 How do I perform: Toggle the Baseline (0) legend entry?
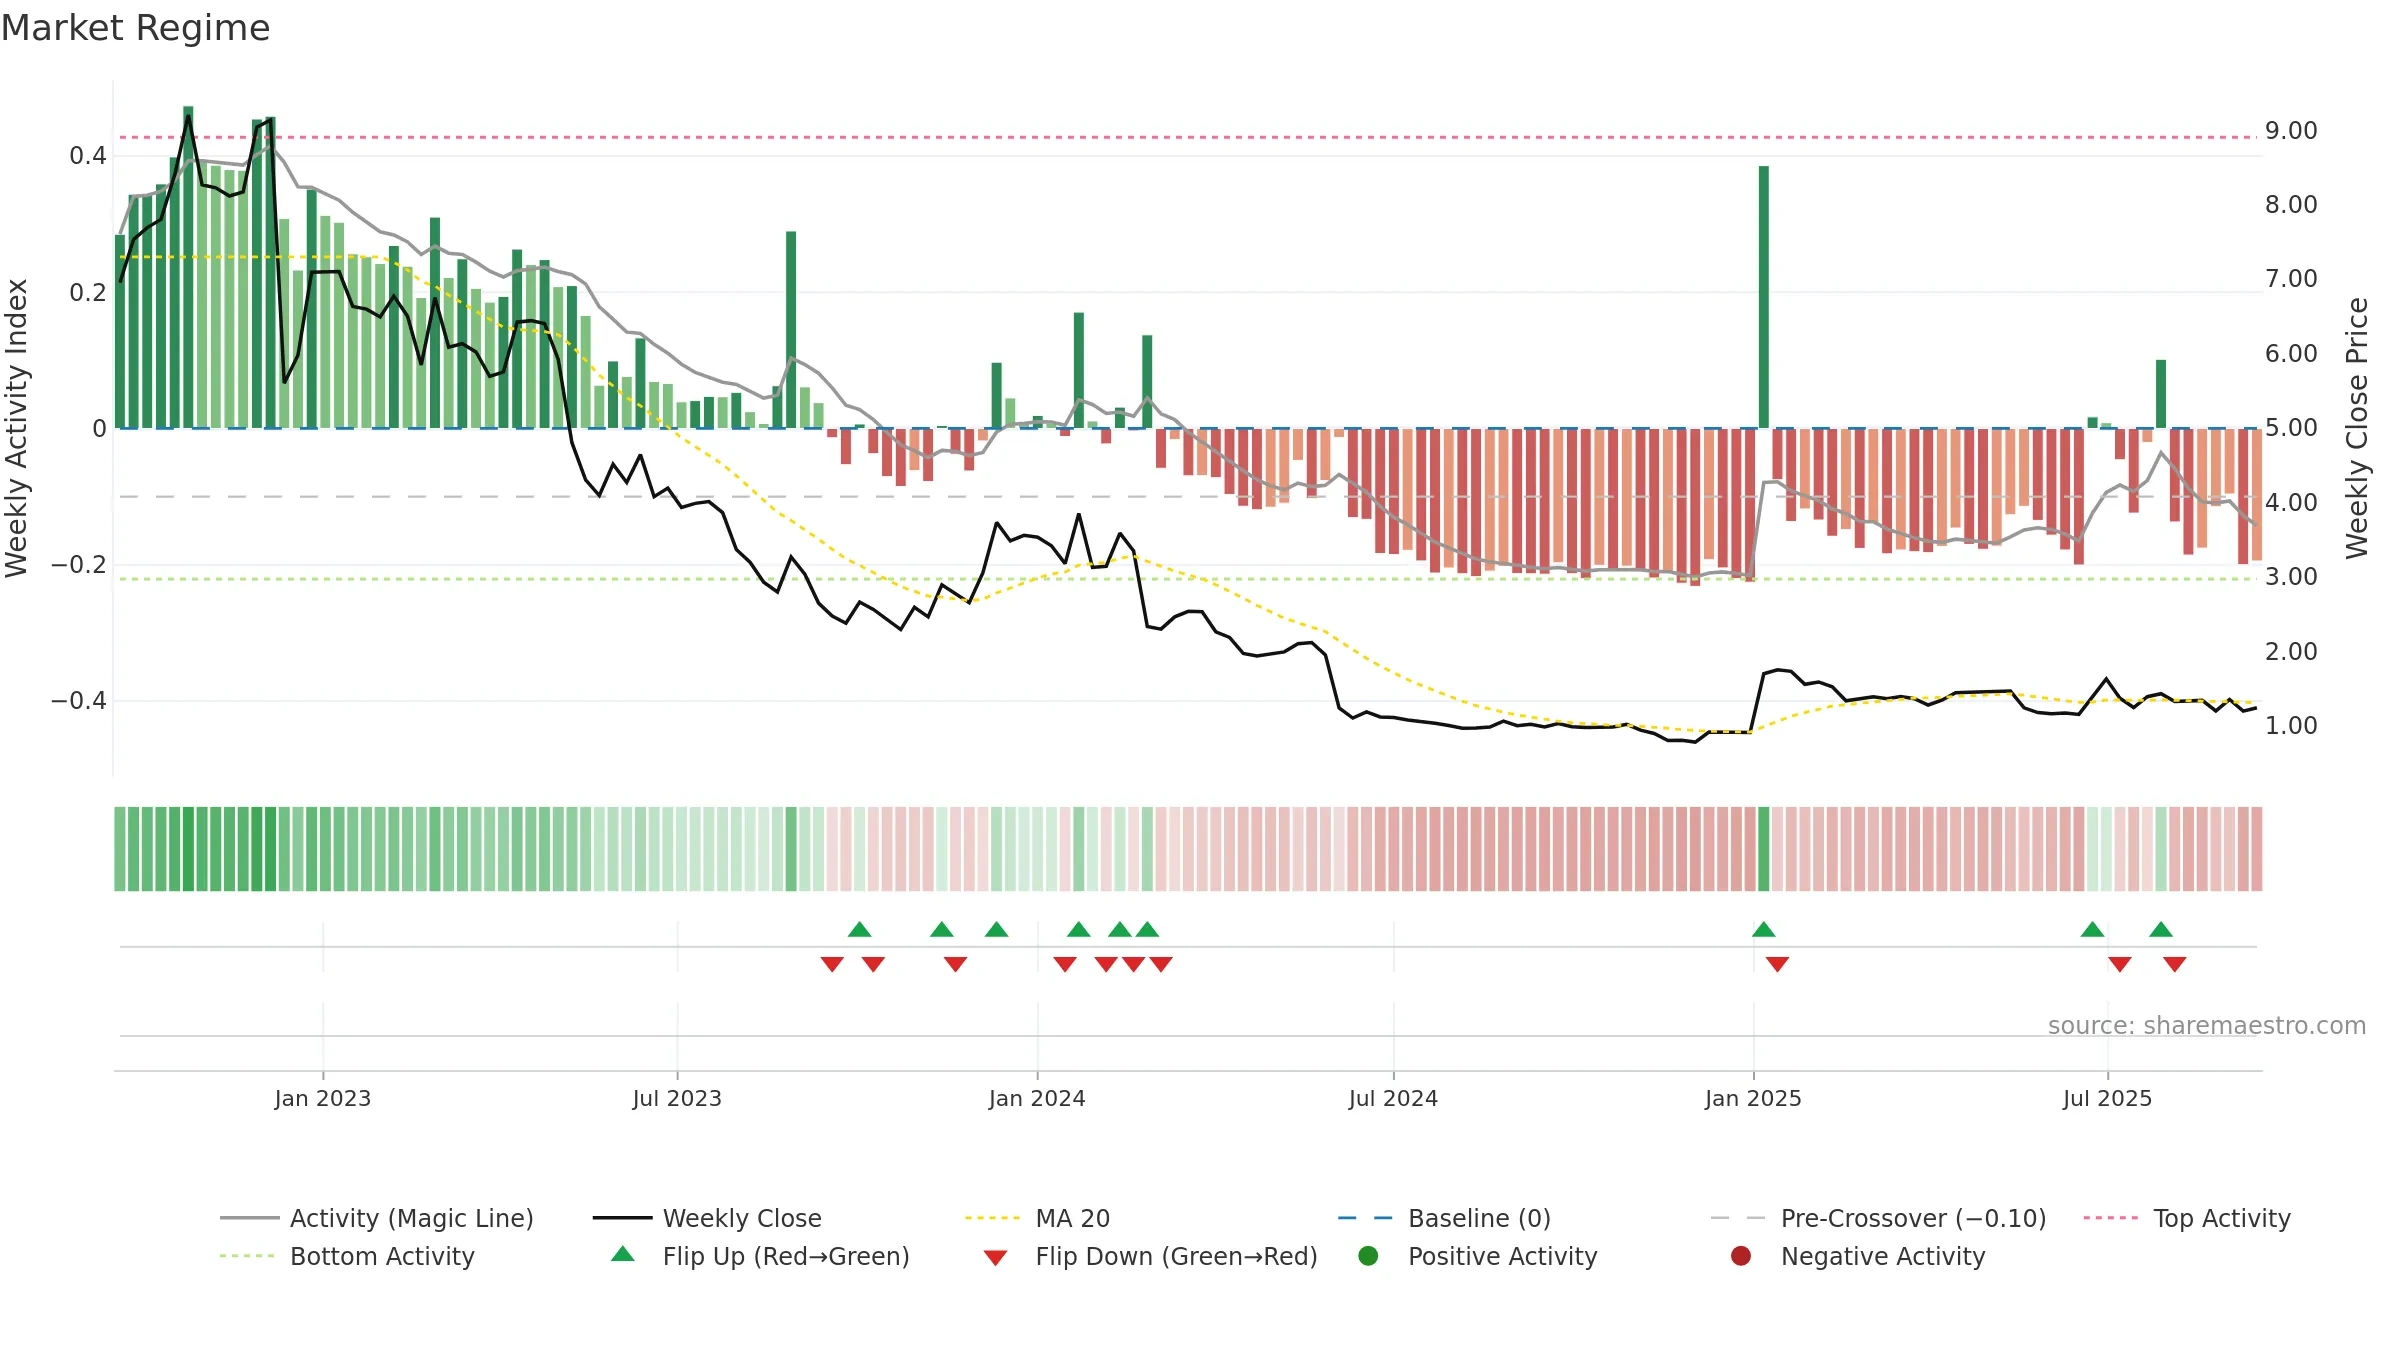click(1444, 1218)
